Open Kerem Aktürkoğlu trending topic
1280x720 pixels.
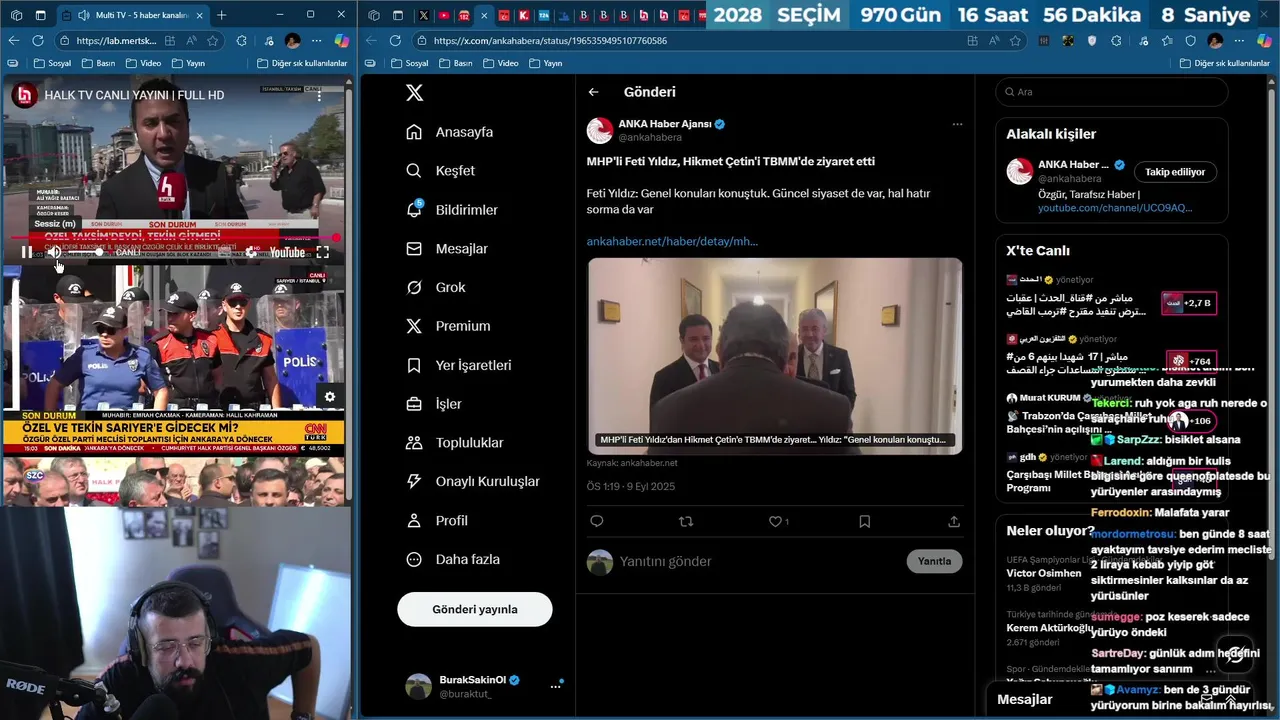tap(1050, 628)
